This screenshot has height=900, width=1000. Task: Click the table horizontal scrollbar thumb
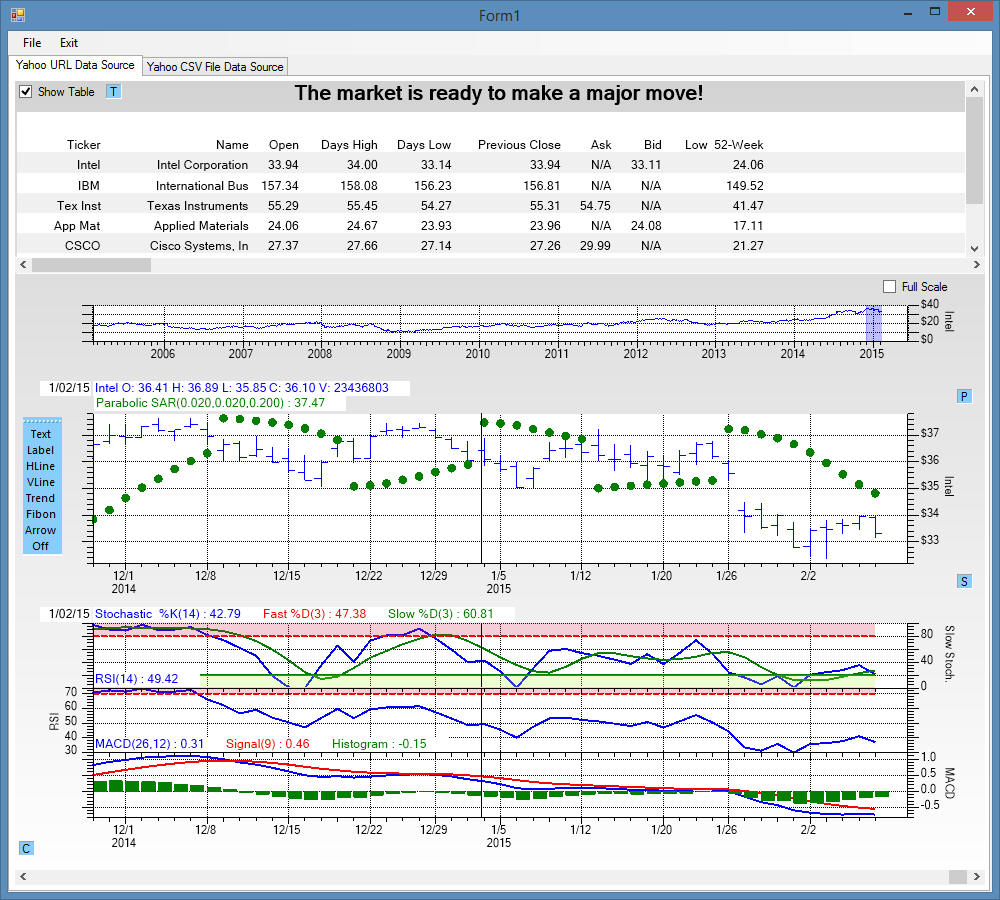point(91,265)
